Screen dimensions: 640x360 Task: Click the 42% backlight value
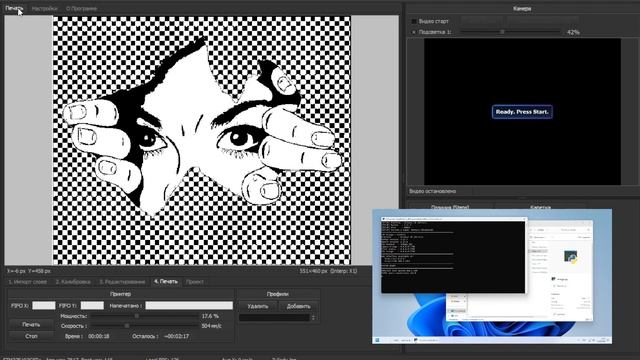pyautogui.click(x=573, y=32)
